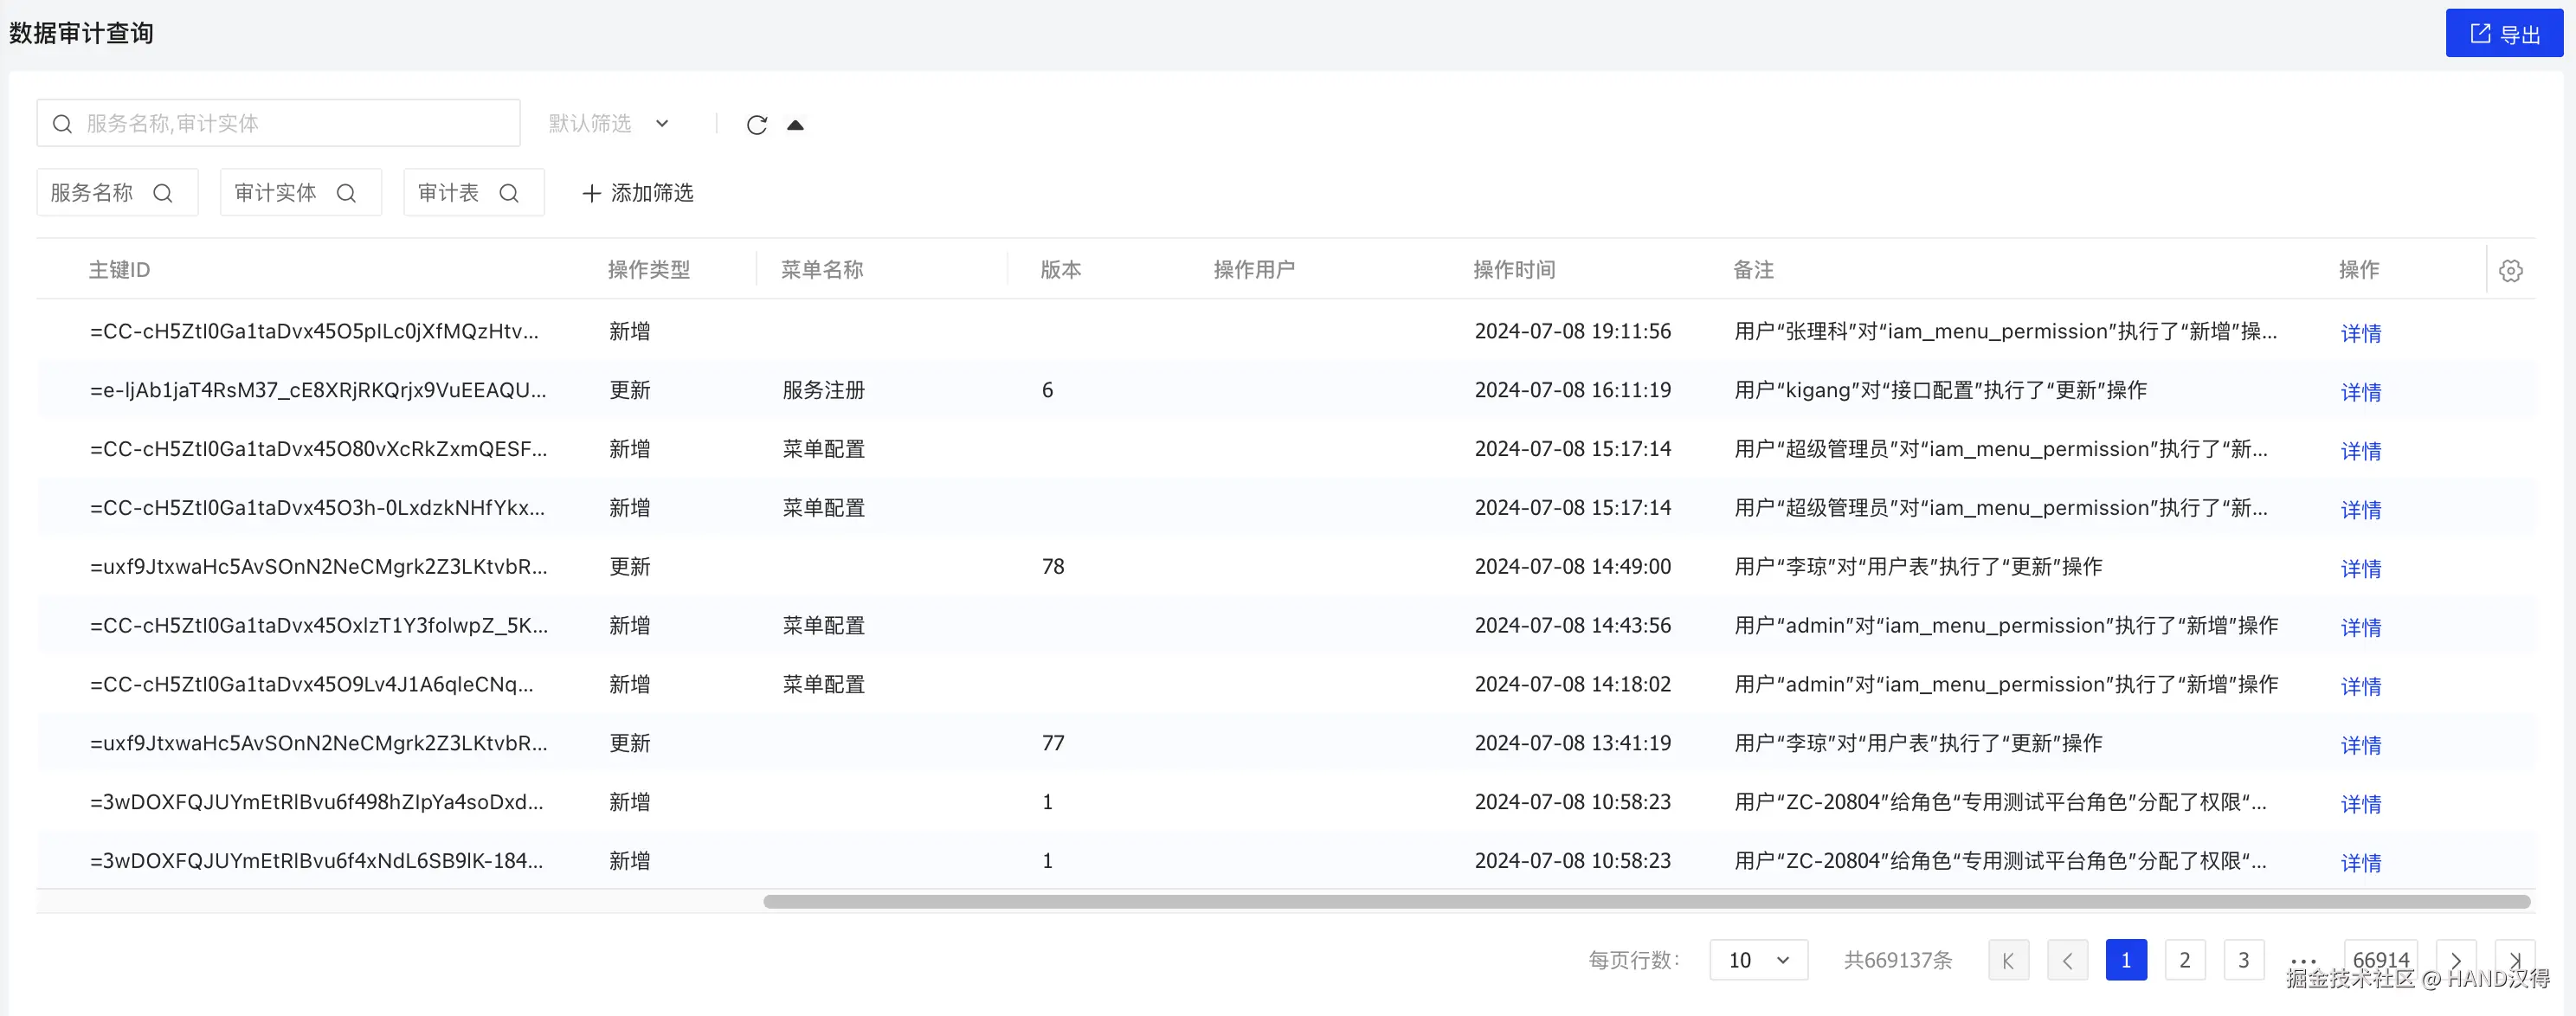Go to the previous page via the left-chevron icon
This screenshot has height=1016, width=2576.
2067,960
